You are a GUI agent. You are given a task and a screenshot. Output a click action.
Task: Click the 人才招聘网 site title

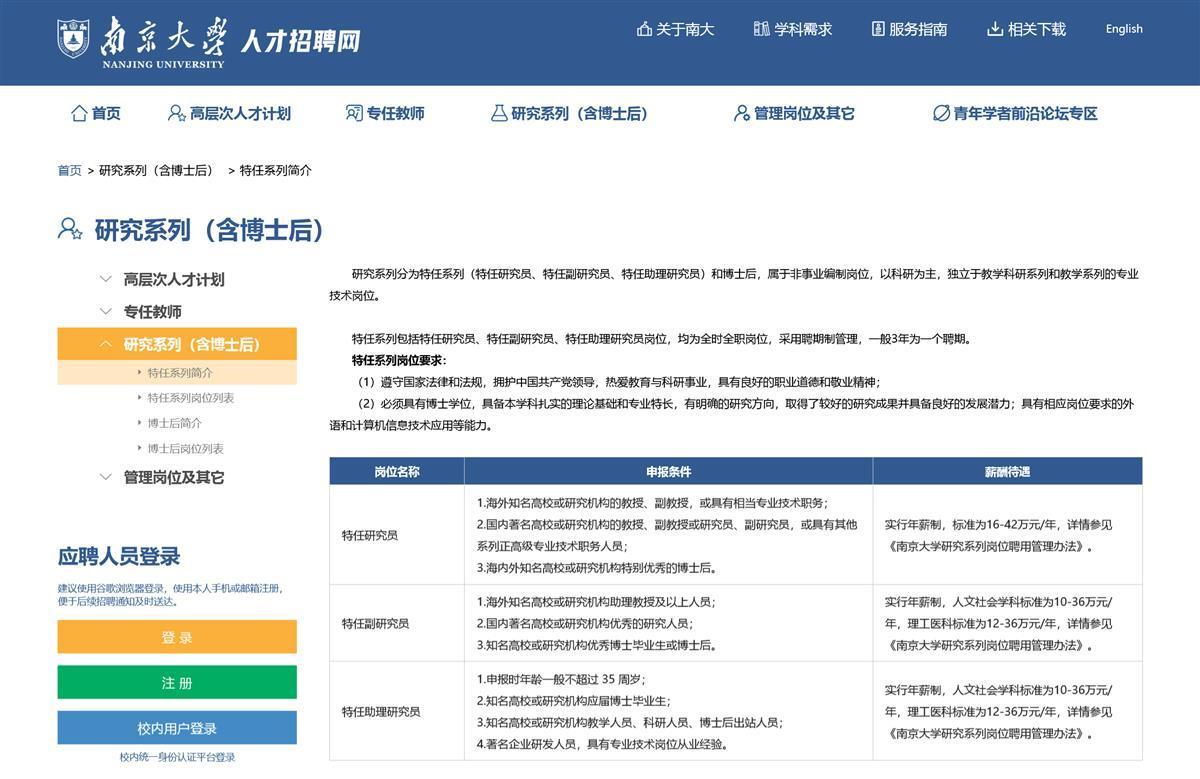[x=299, y=41]
